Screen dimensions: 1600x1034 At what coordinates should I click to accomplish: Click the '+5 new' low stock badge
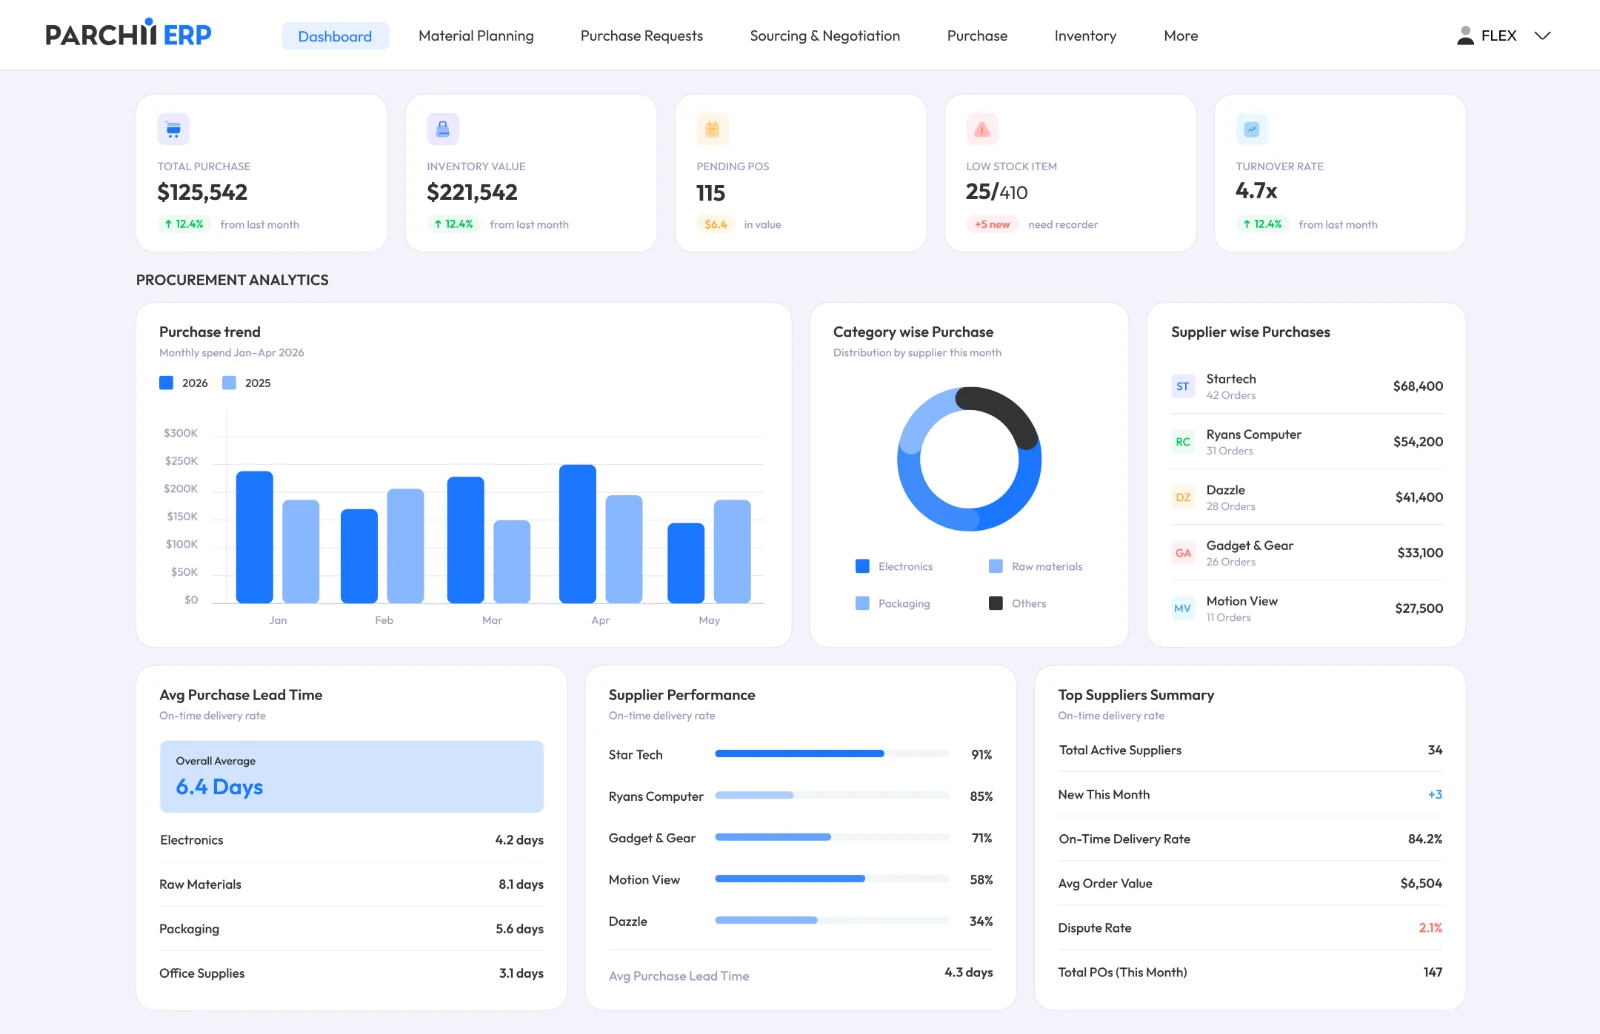992,225
